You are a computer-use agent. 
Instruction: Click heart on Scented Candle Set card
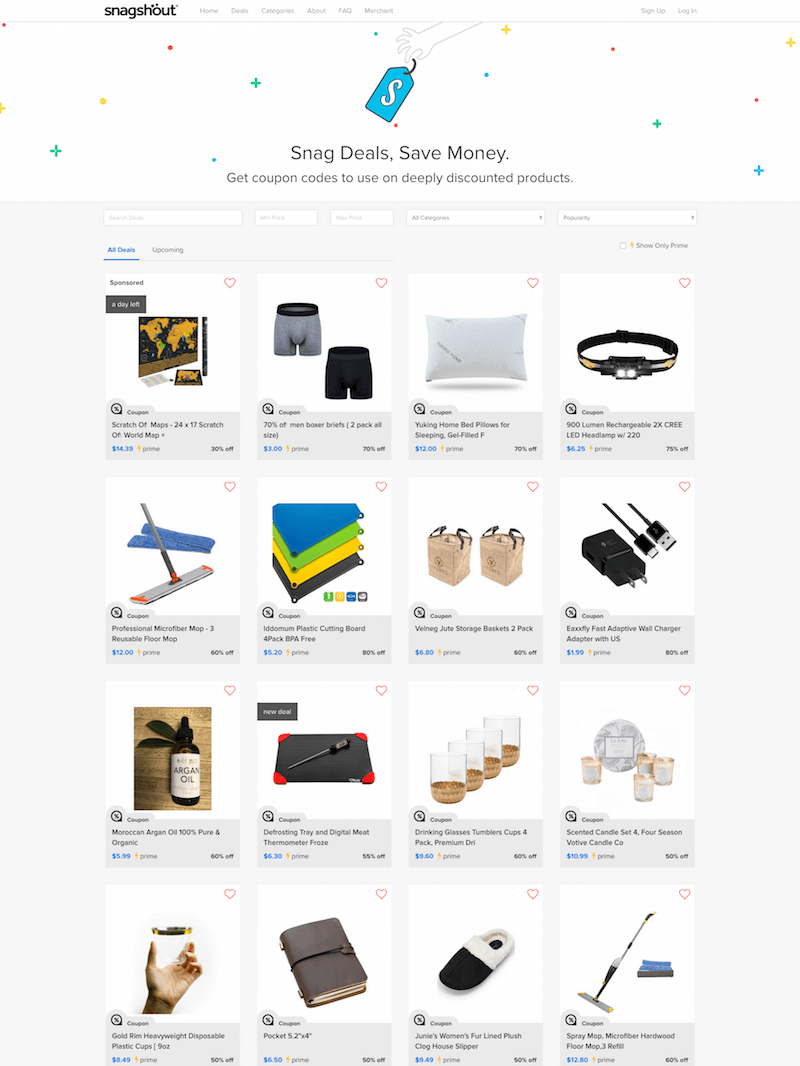point(684,690)
